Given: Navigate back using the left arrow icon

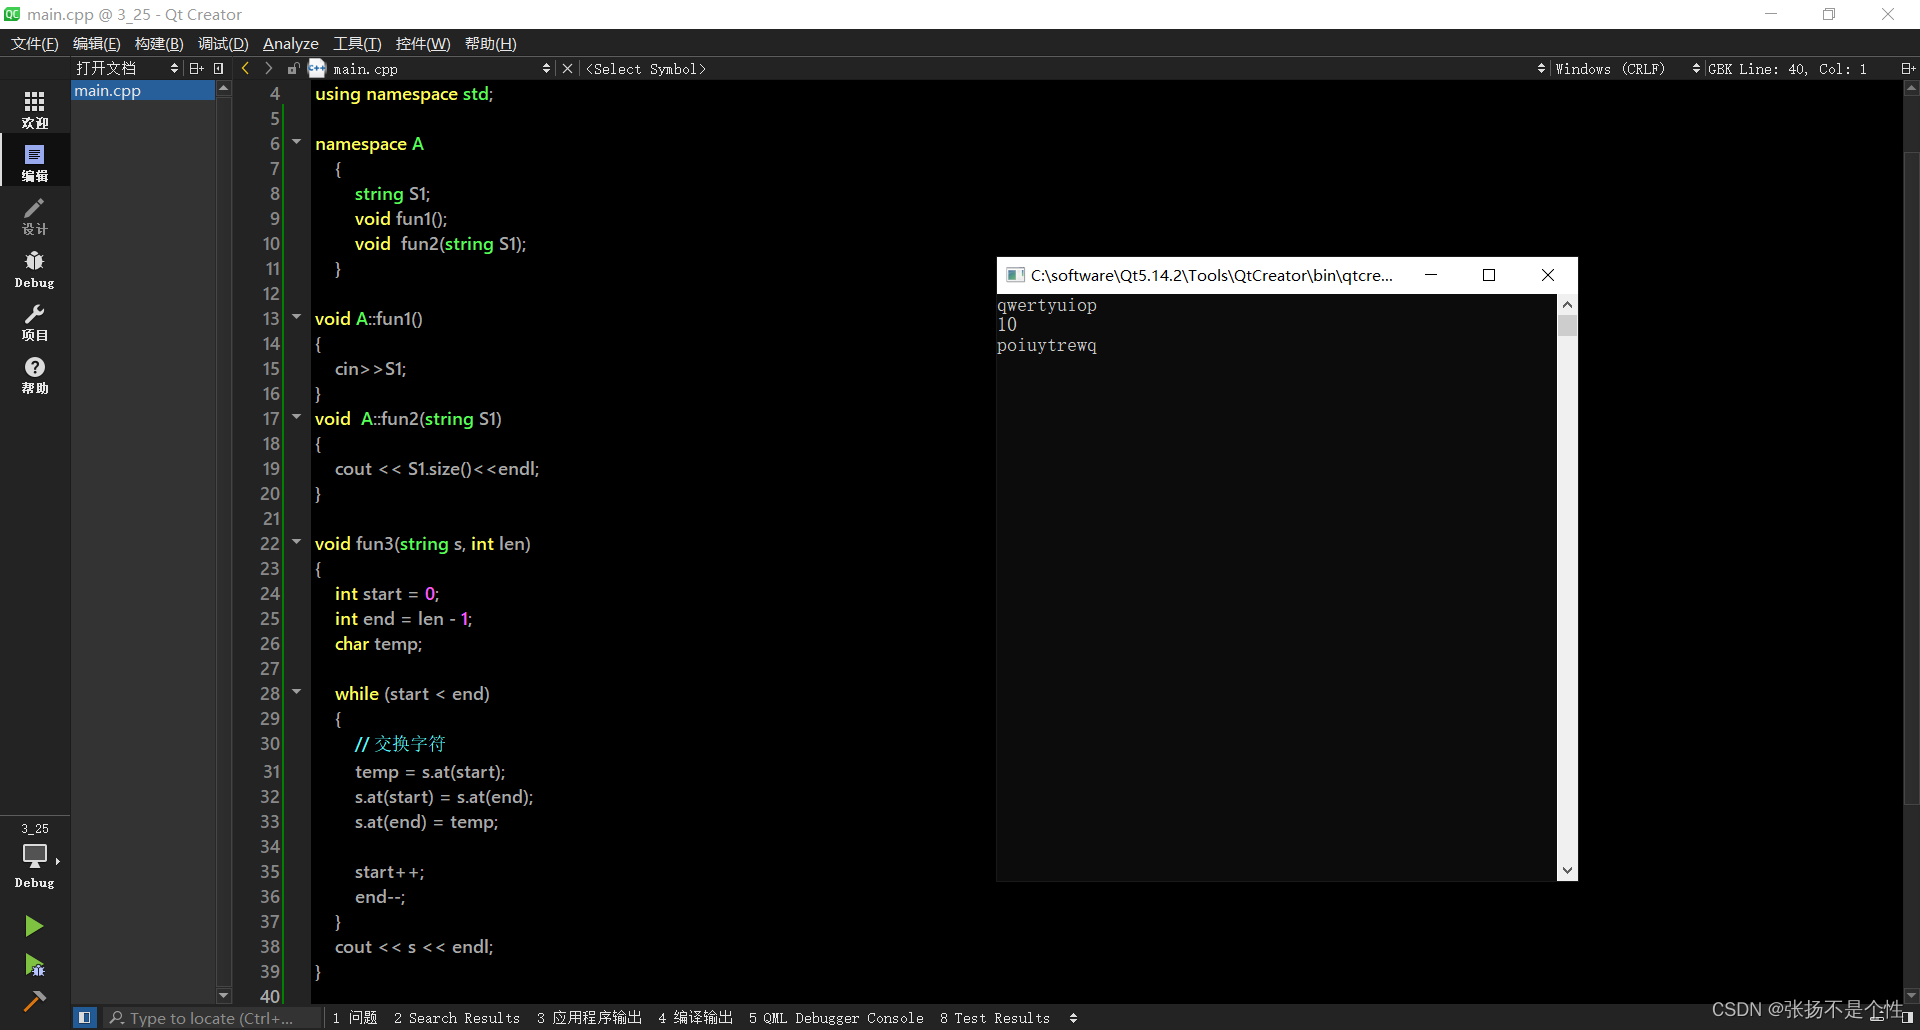Looking at the screenshot, I should click(245, 68).
